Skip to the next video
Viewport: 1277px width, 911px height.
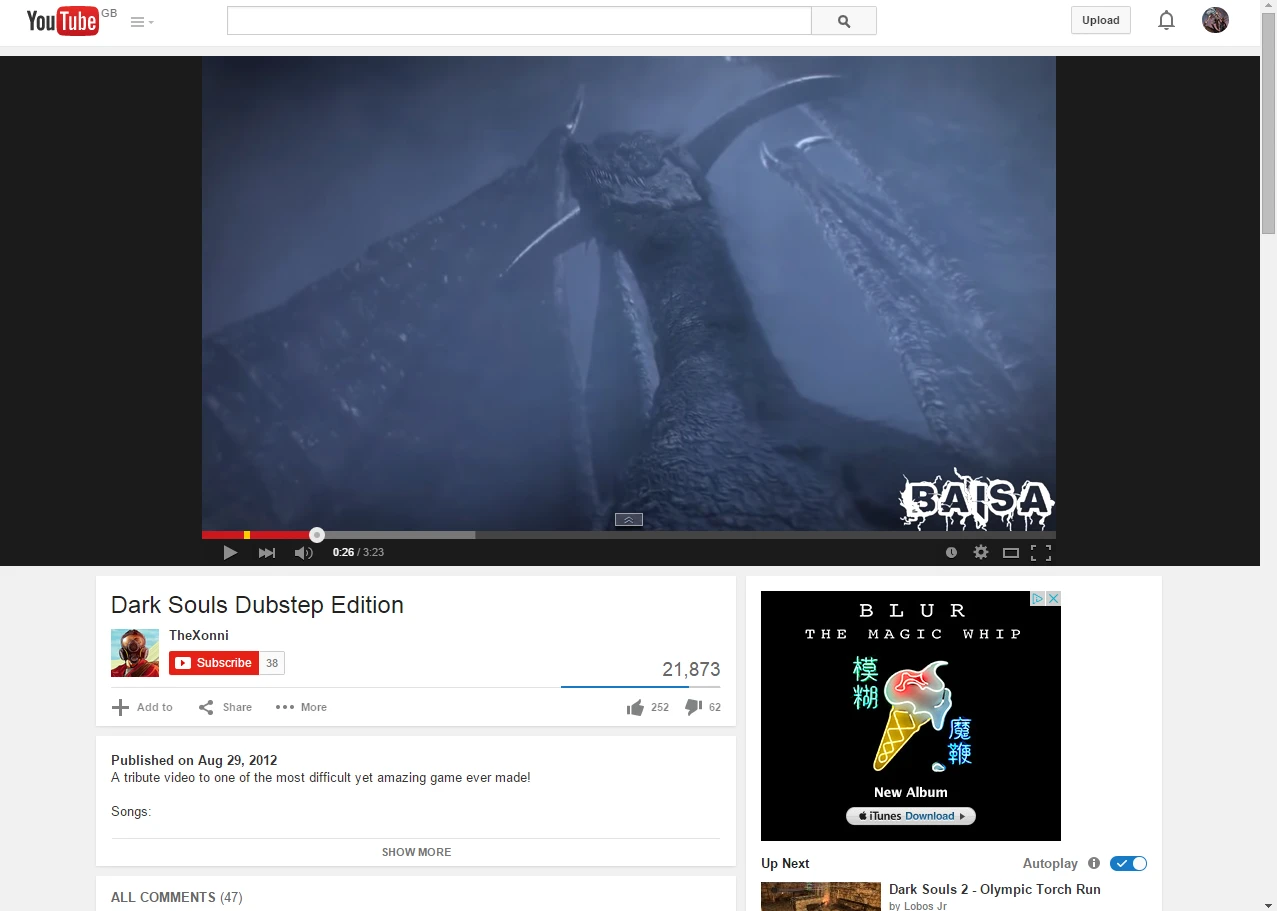(x=267, y=552)
